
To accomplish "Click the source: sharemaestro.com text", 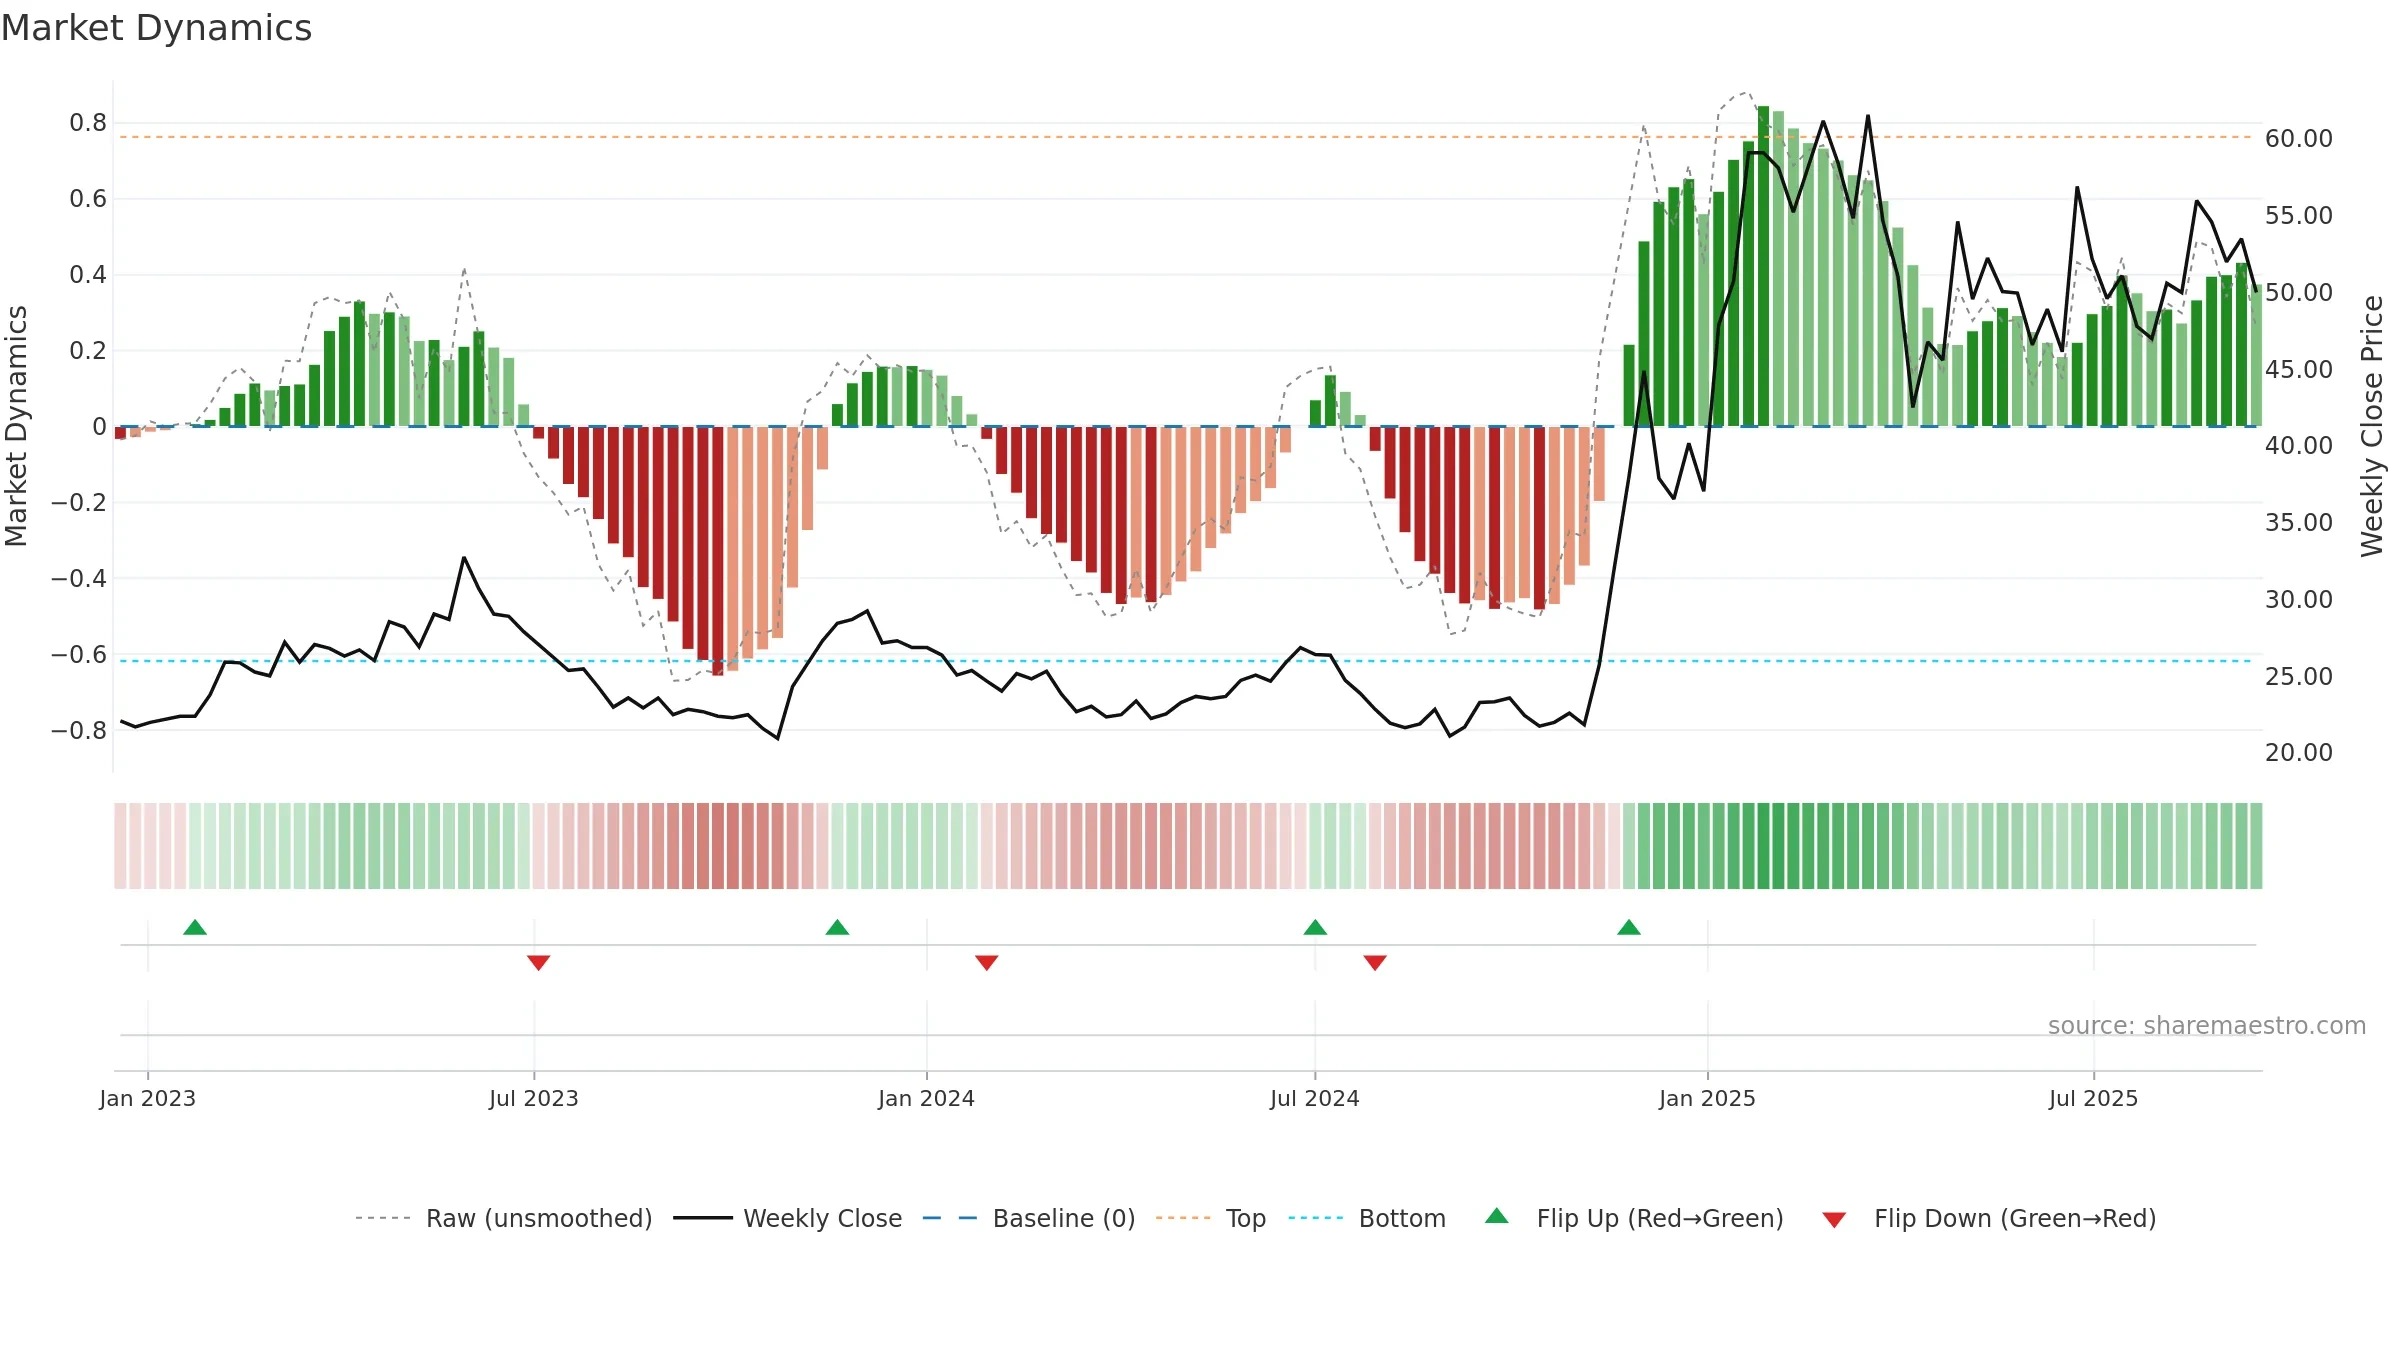I will [2207, 1025].
